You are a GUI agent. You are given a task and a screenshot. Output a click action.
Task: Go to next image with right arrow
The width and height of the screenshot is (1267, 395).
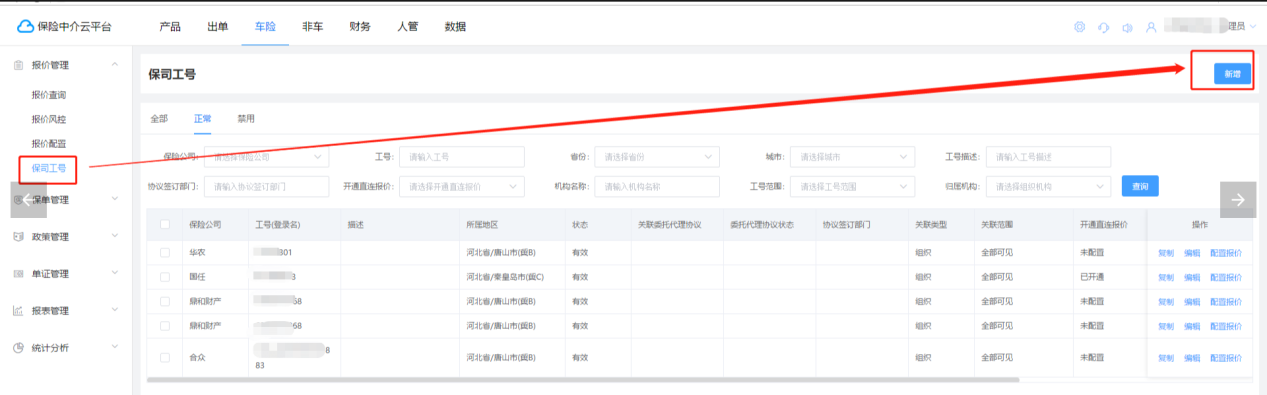pyautogui.click(x=1238, y=199)
